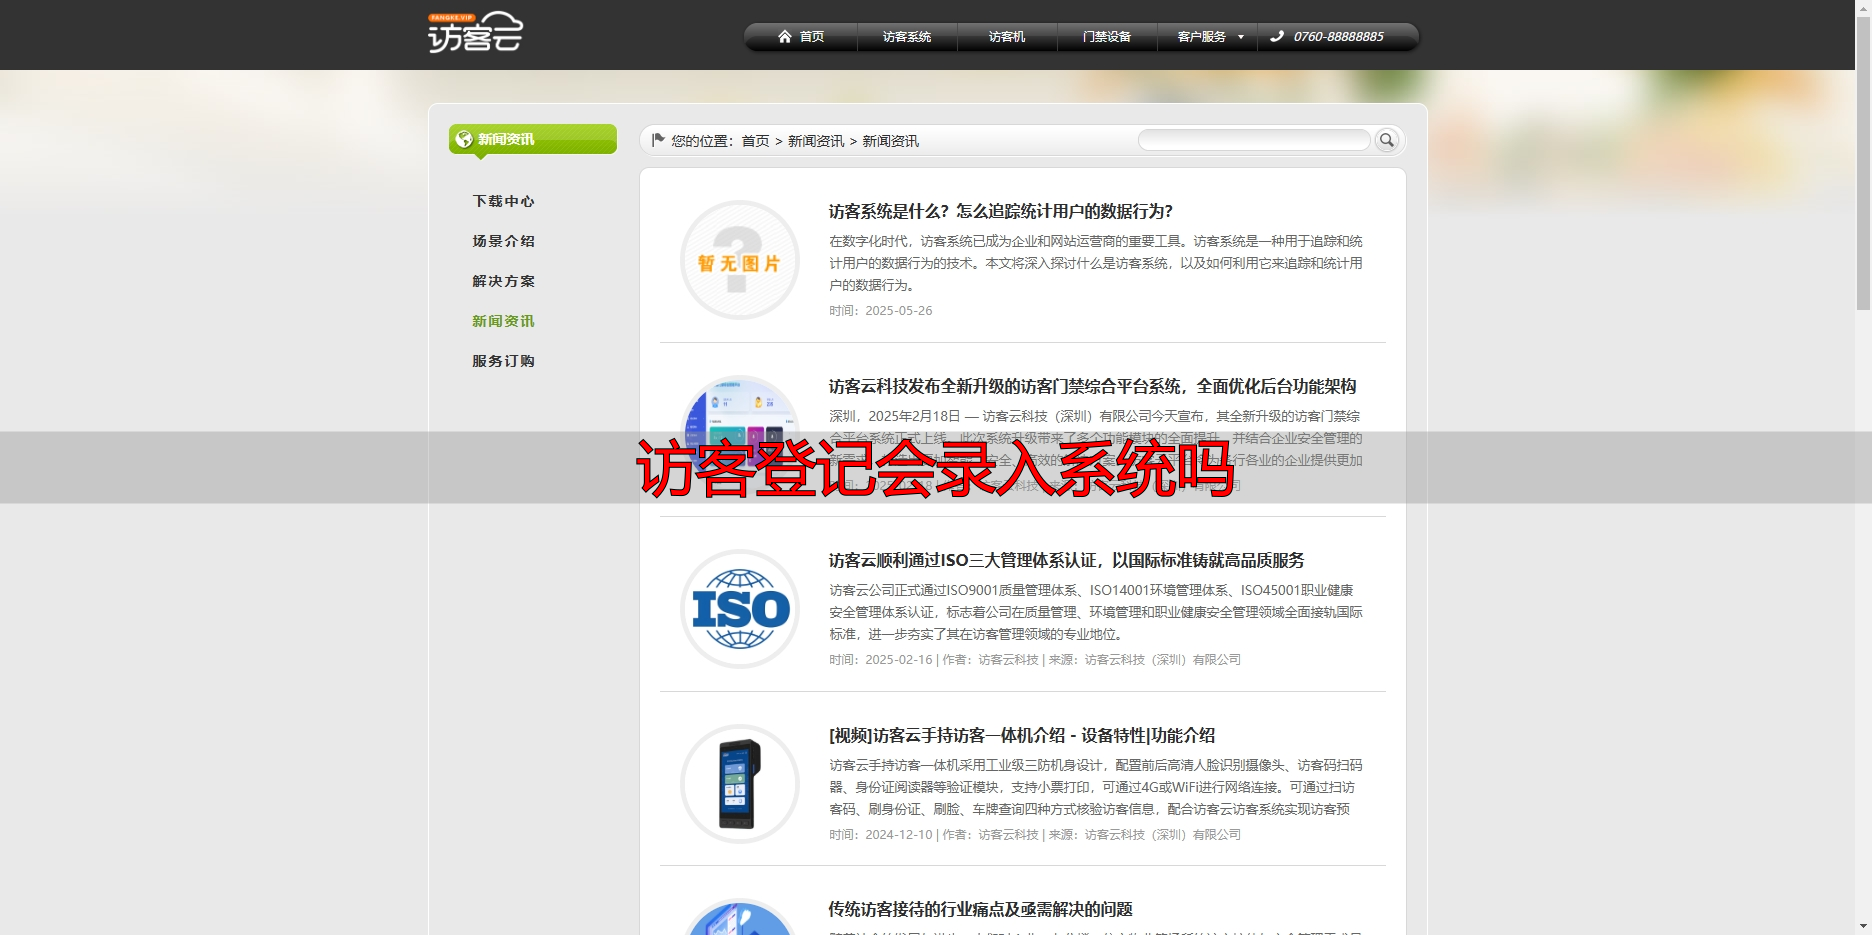Open article 传统访客接待的行业痛点及亟需解决的问题
Image resolution: width=1872 pixels, height=935 pixels.
tap(981, 909)
